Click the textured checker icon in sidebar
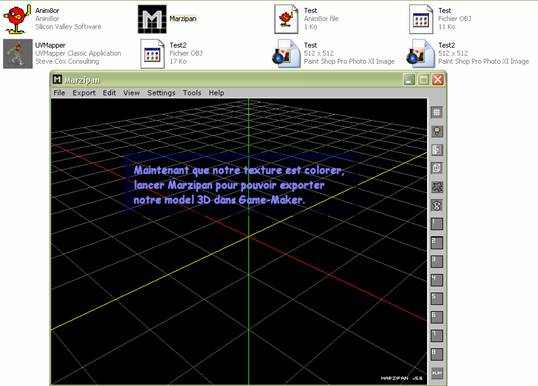Screen dimensions: 538x386 click(437, 187)
